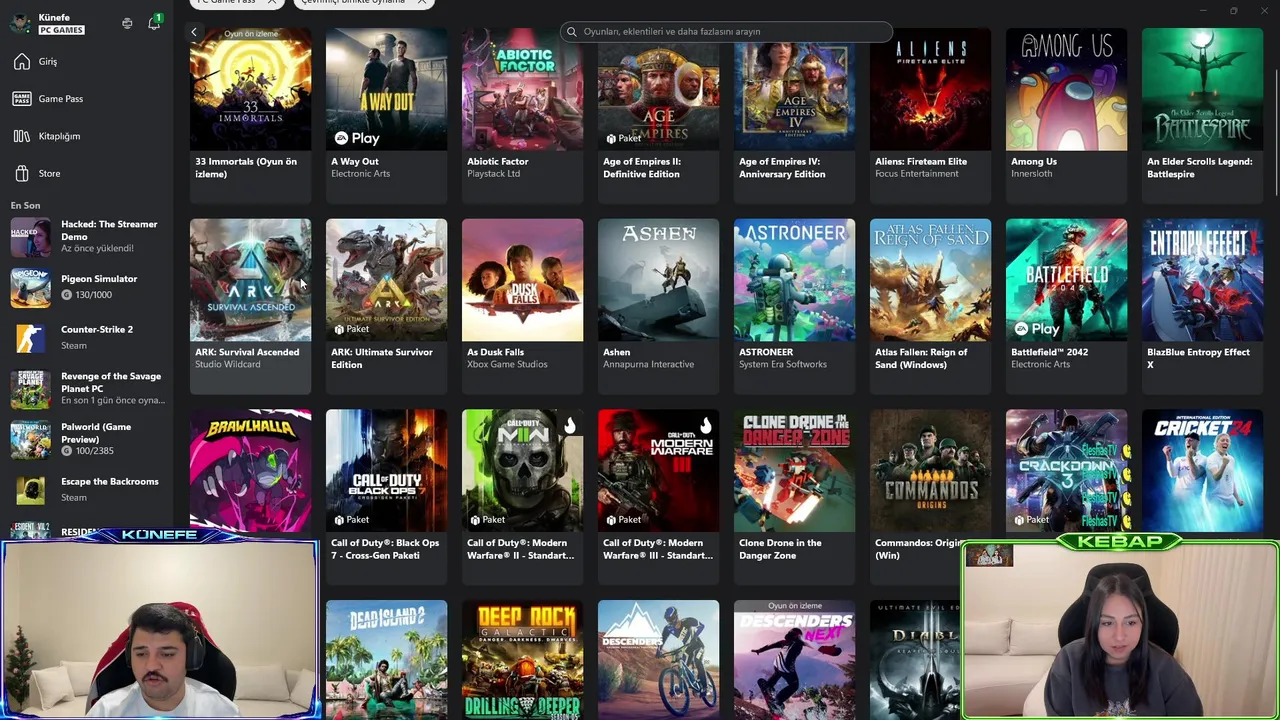Open Cricket 24 game cover
Viewport: 1280px width, 720px height.
pyautogui.click(x=1202, y=471)
